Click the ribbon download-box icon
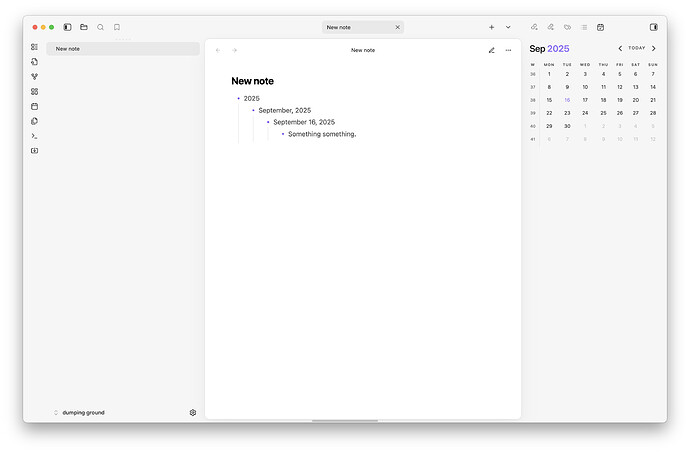 (x=34, y=151)
